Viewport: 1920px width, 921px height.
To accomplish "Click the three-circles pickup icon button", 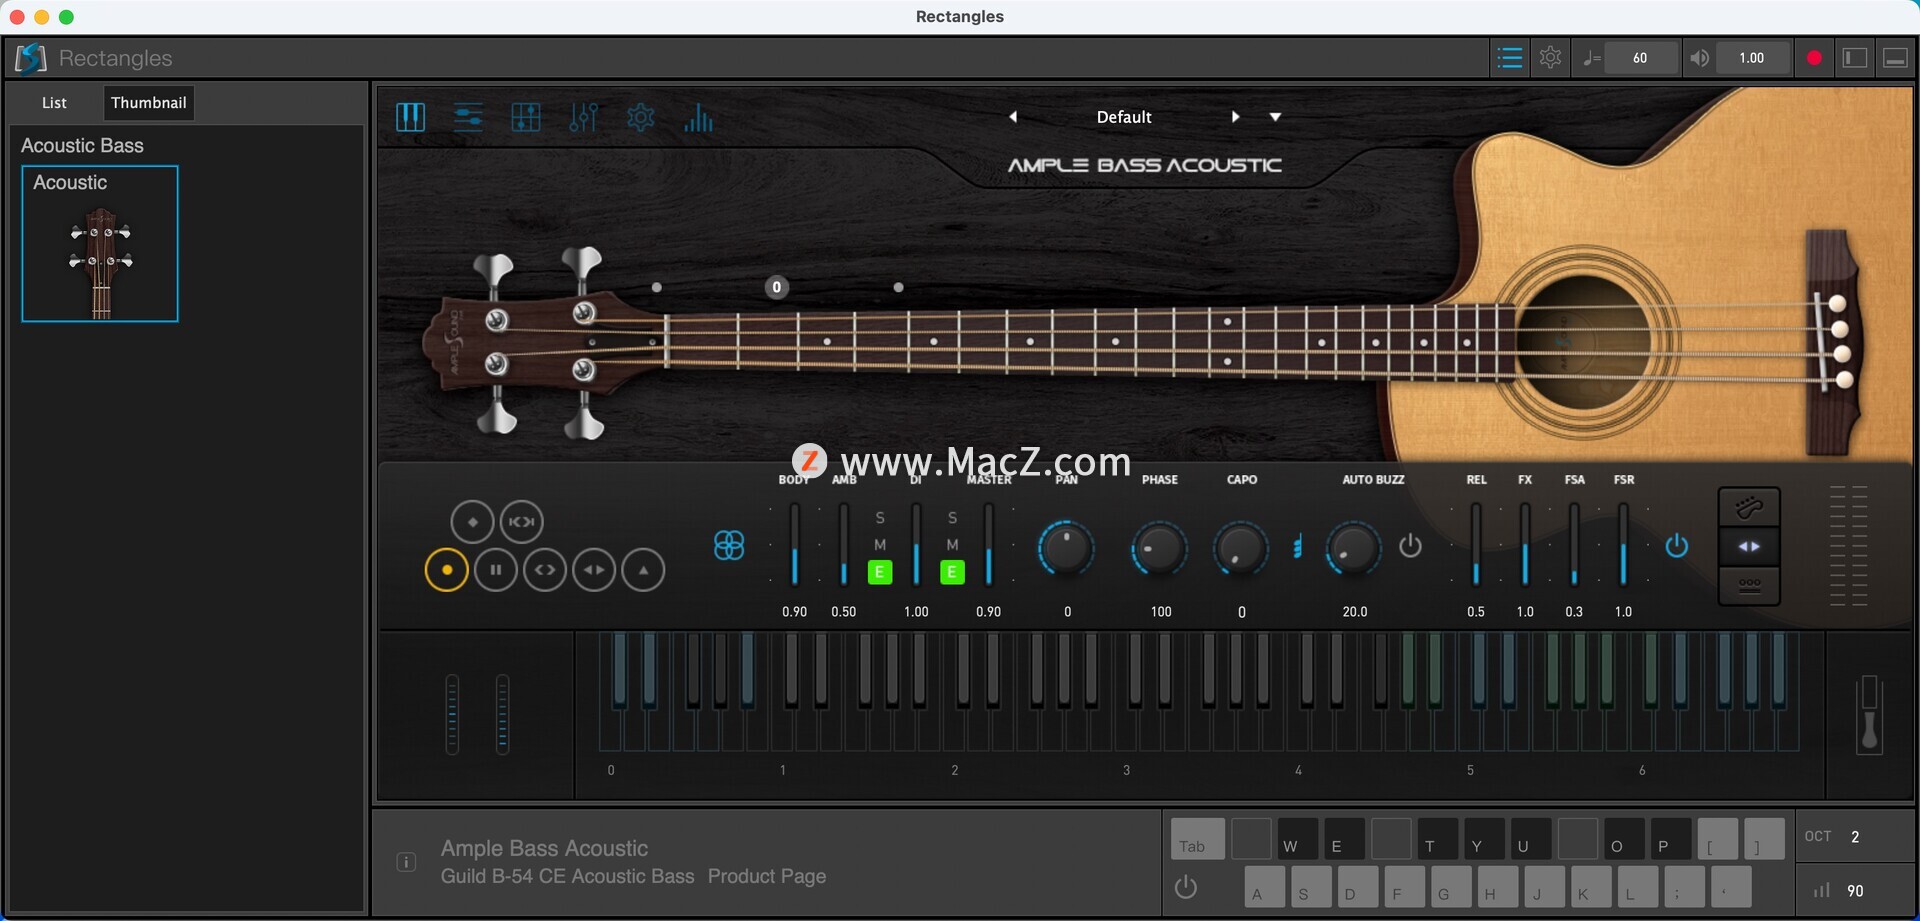I will pyautogui.click(x=1749, y=585).
